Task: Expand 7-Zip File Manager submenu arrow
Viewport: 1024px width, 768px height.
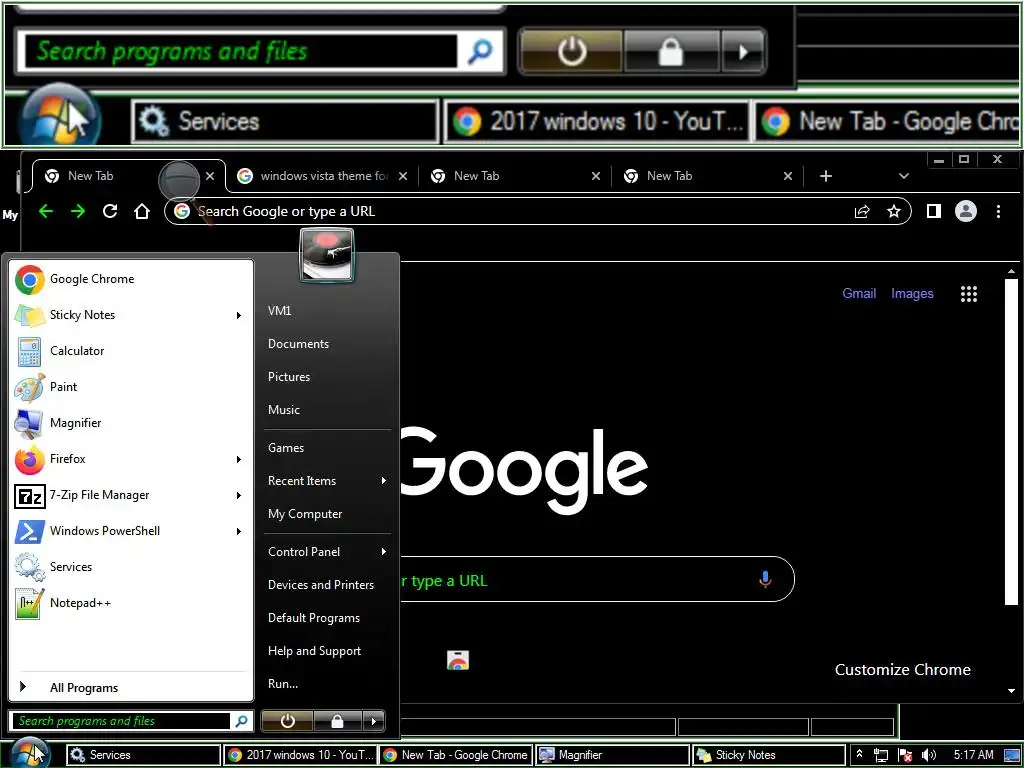Action: pyautogui.click(x=239, y=496)
